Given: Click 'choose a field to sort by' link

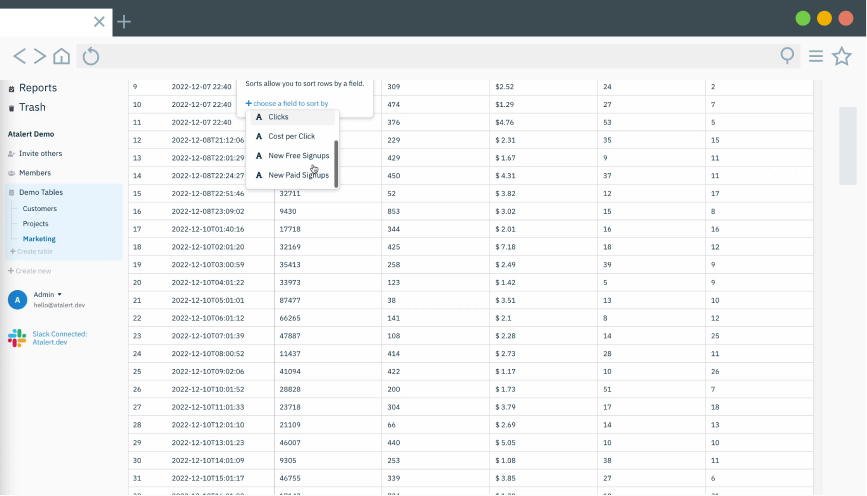Looking at the screenshot, I should tap(287, 103).
